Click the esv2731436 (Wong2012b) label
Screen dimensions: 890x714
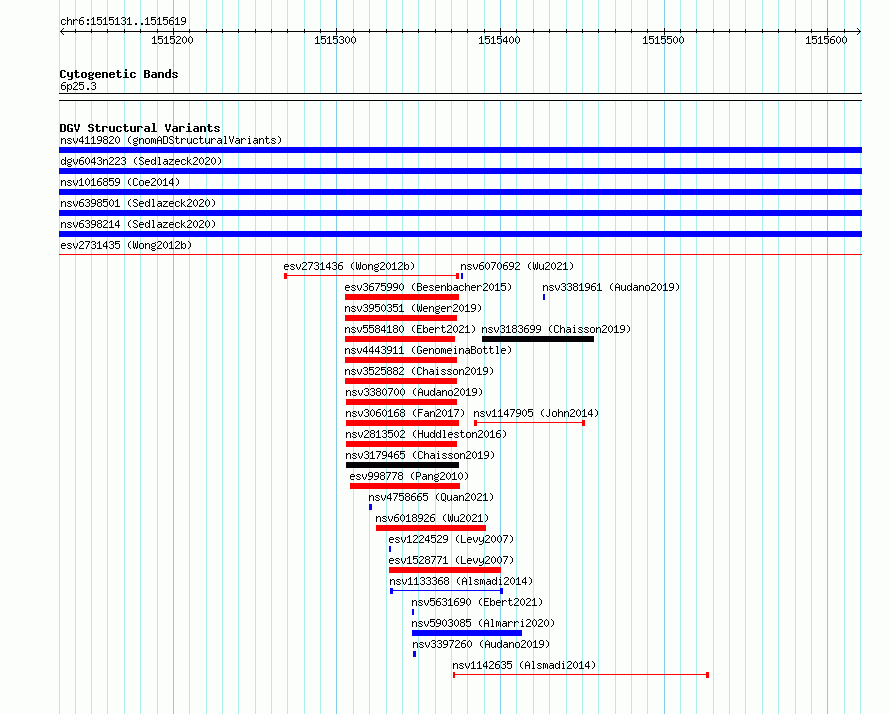click(x=349, y=266)
